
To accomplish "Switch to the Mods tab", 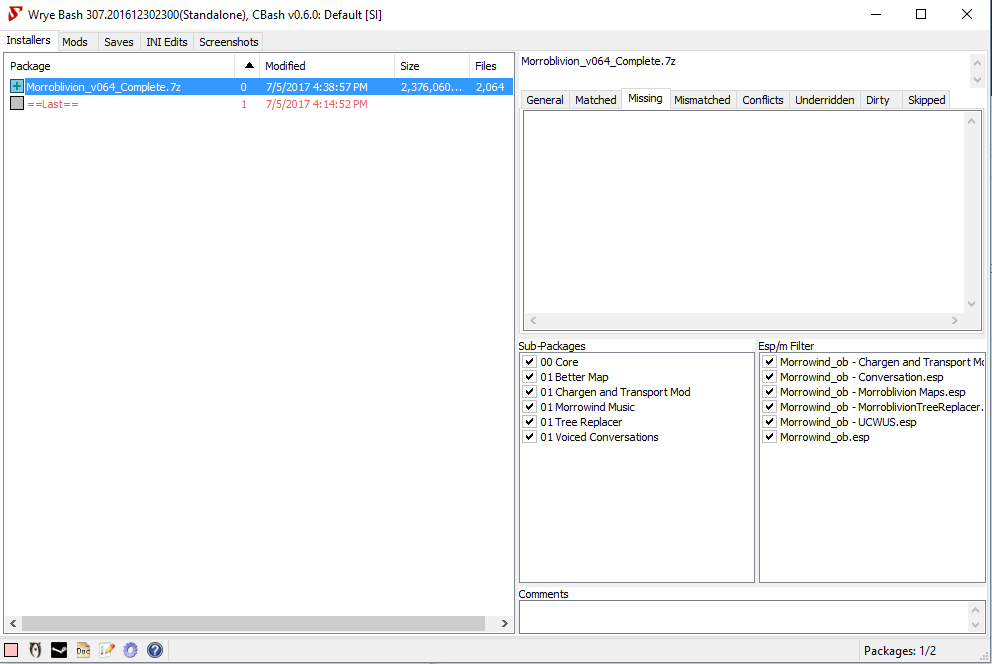I will point(75,42).
